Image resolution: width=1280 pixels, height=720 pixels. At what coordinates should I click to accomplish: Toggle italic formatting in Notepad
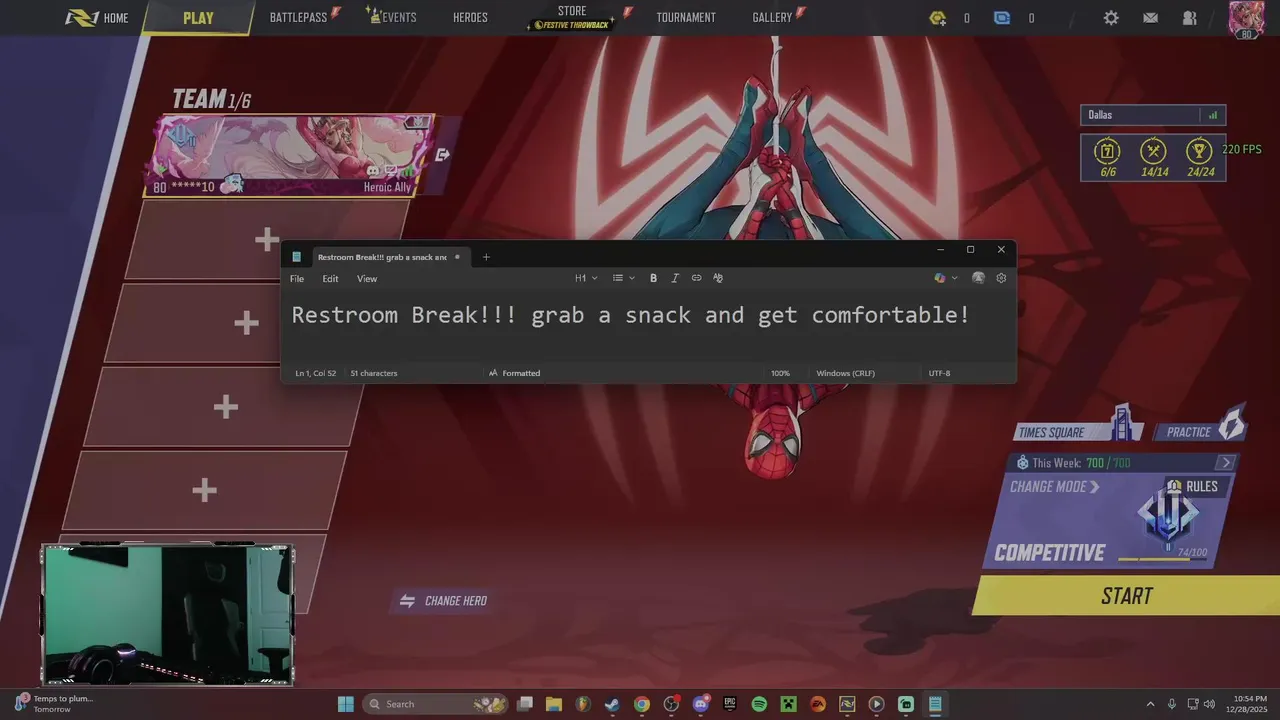click(x=675, y=278)
